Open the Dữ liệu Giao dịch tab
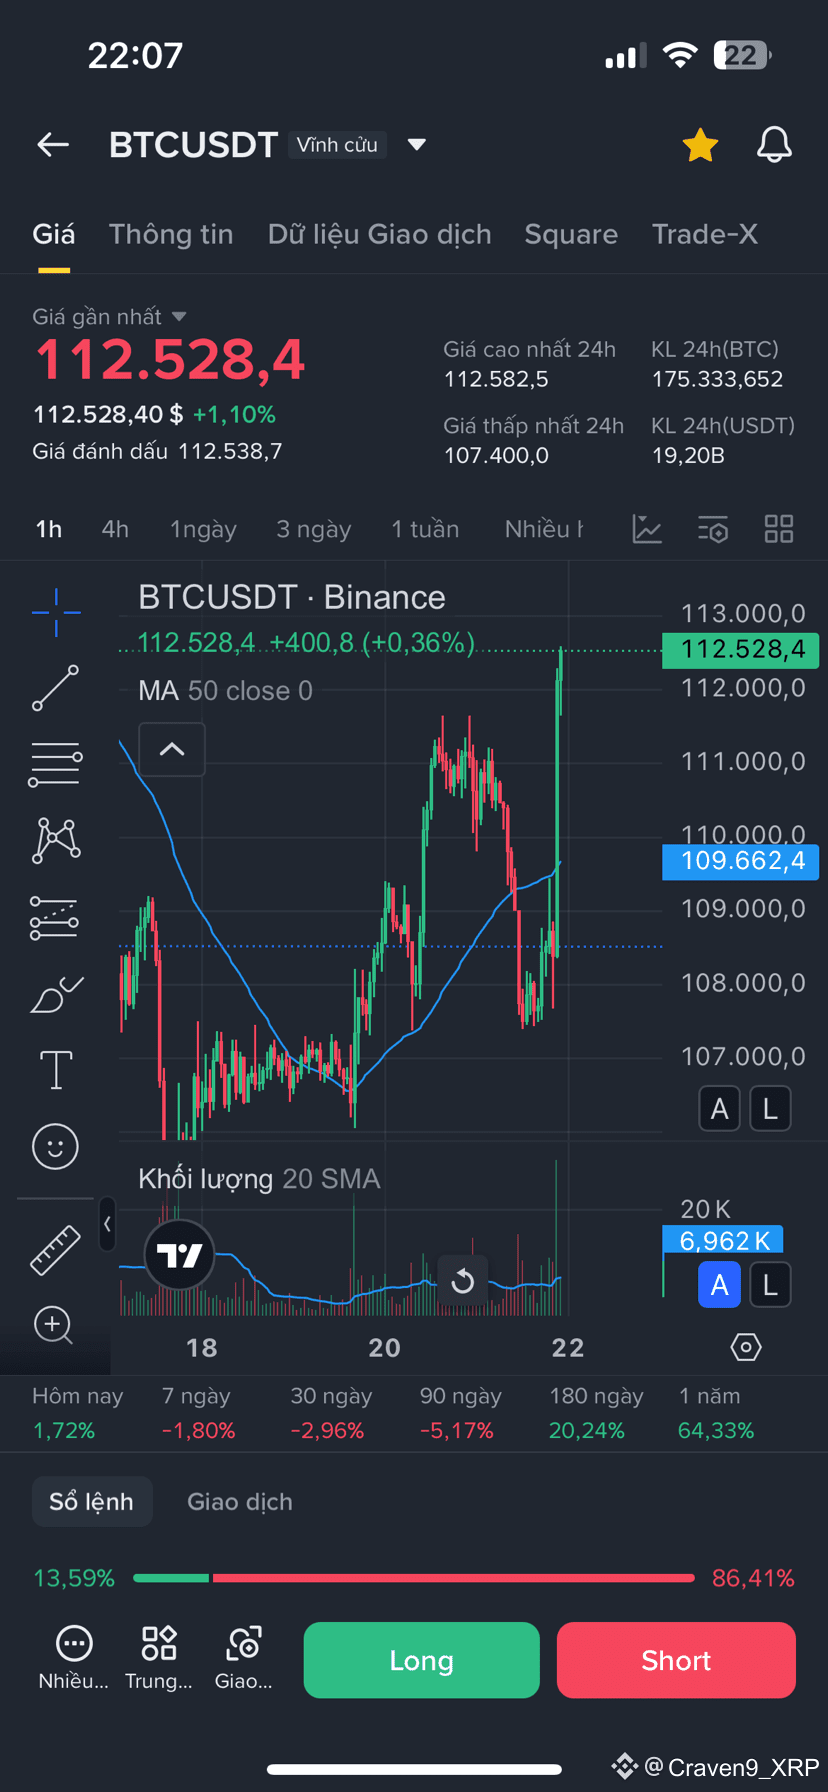The image size is (828, 1792). pyautogui.click(x=380, y=234)
